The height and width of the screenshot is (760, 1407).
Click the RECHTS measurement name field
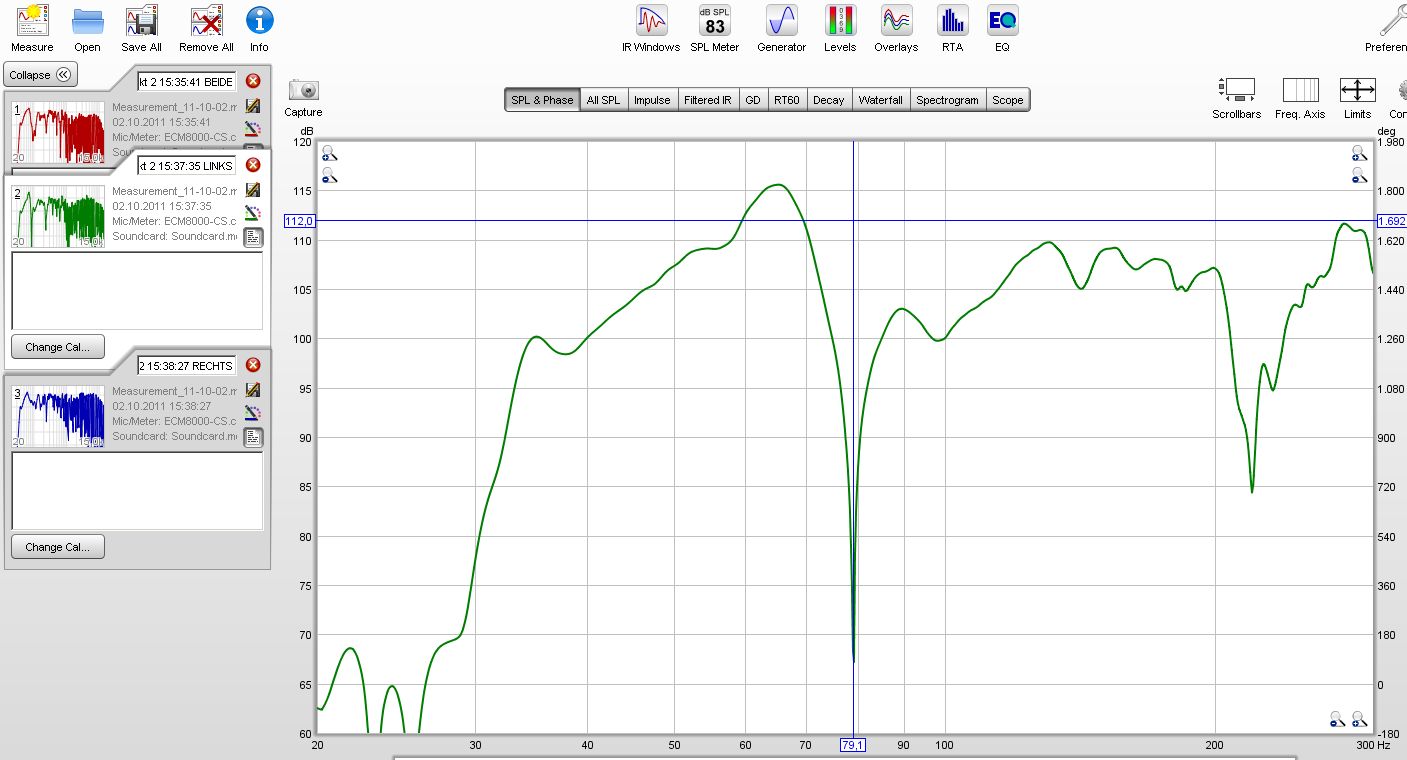pyautogui.click(x=186, y=365)
